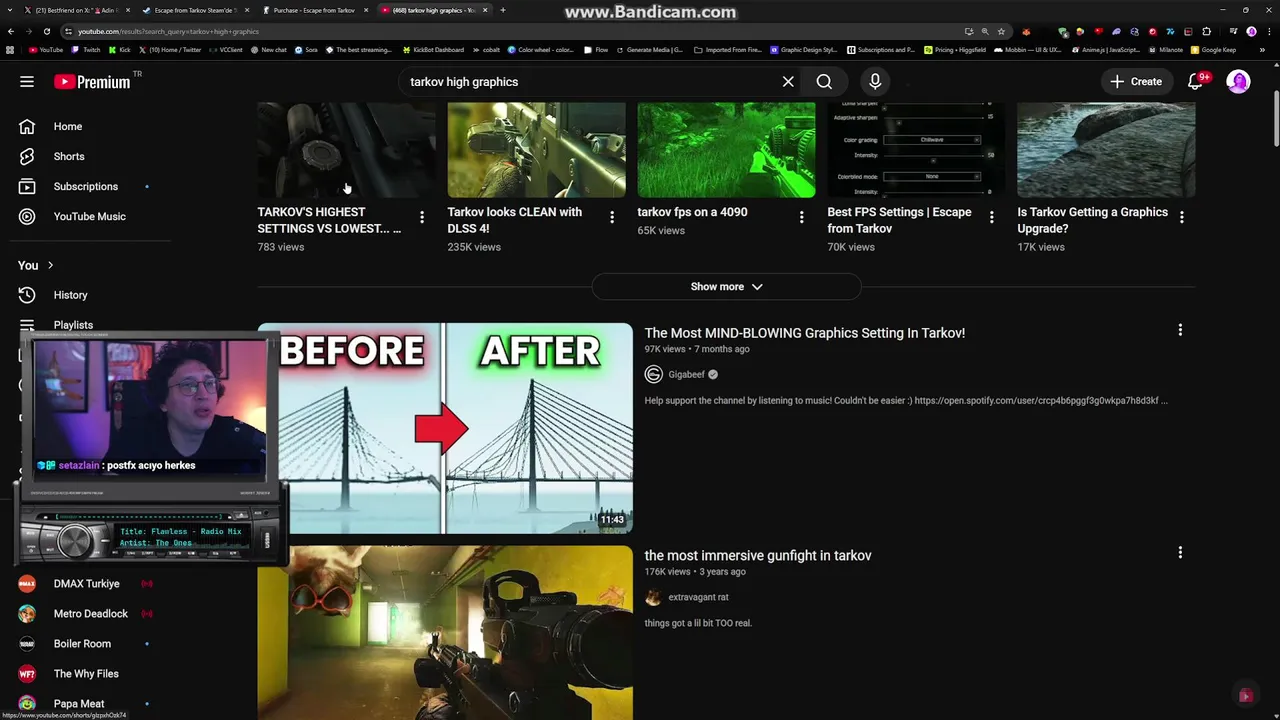Click the page vertical scrollbar
1280x720 pixels.
click(x=1275, y=120)
